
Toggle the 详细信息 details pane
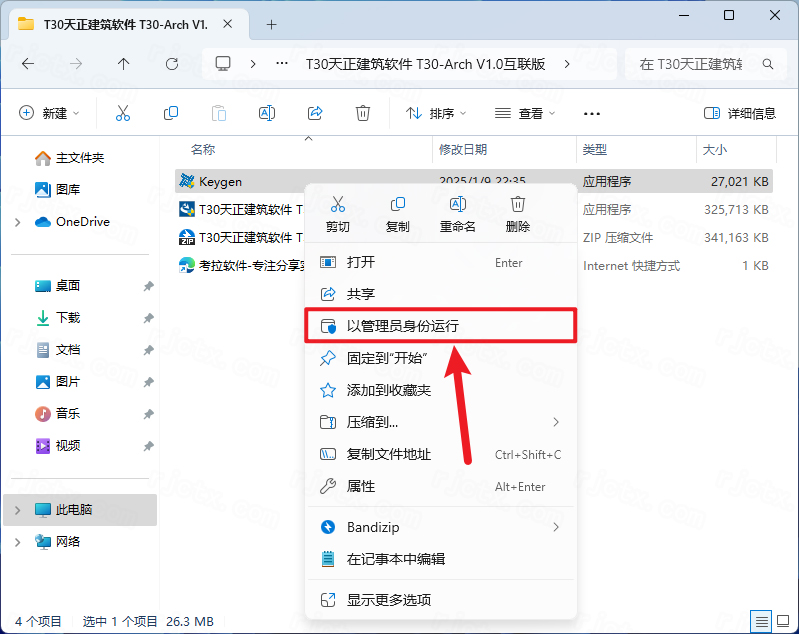(740, 113)
